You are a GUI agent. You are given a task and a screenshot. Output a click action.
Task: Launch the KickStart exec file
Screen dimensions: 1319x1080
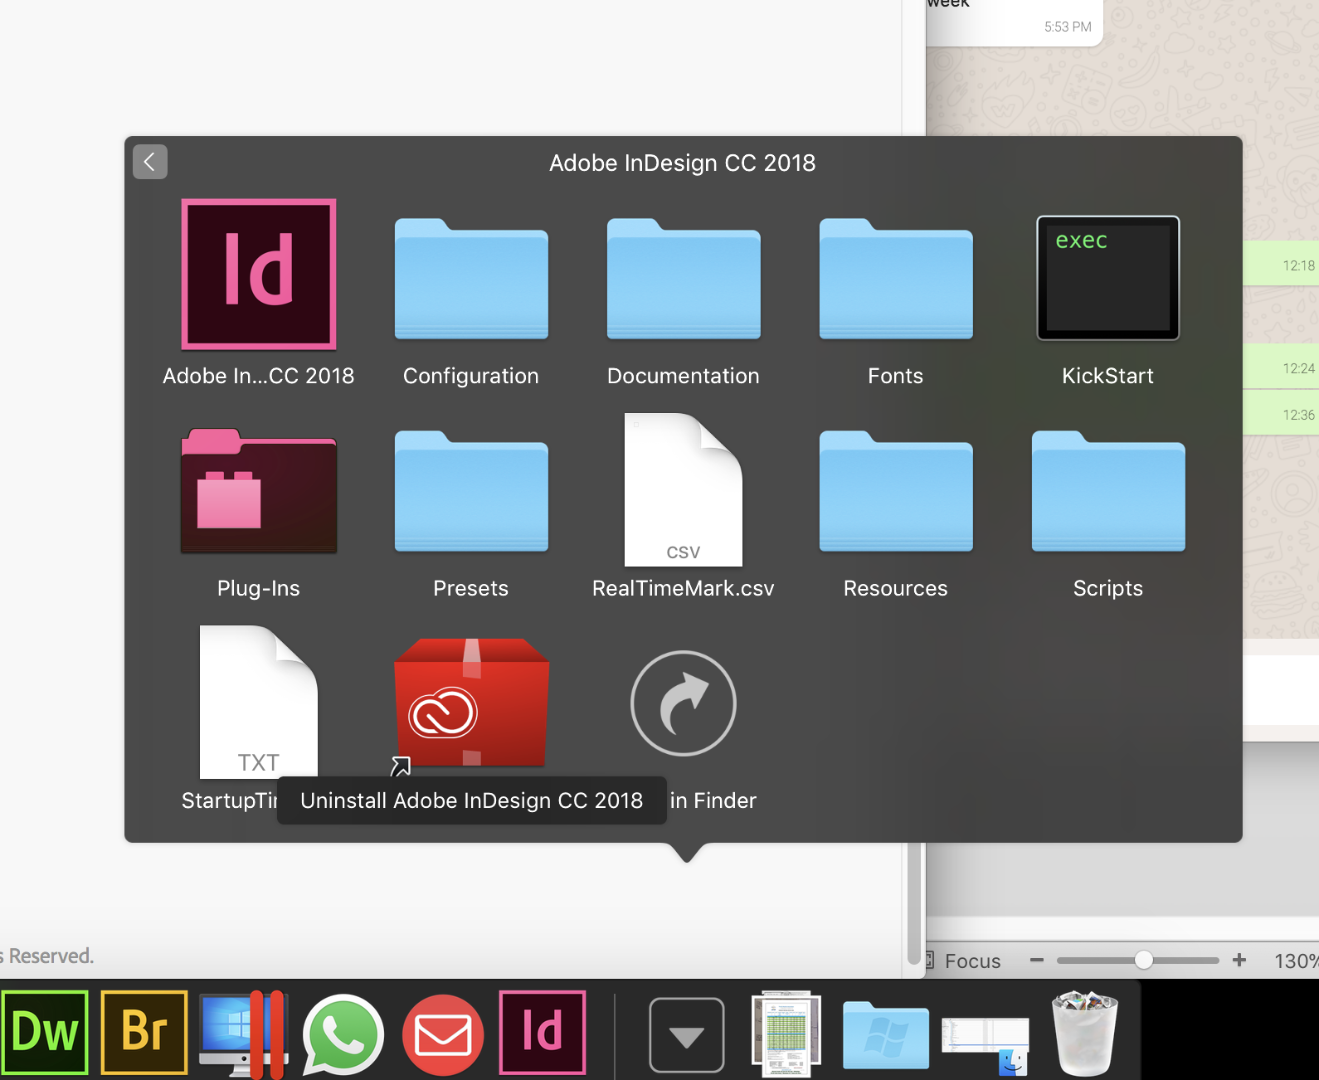click(1108, 278)
